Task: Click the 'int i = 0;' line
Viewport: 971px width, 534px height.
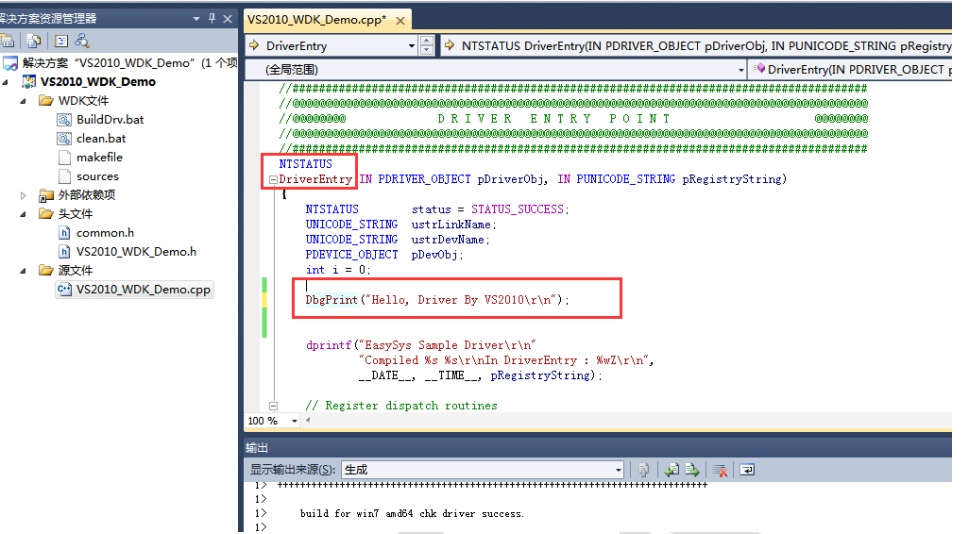Action: point(338,270)
